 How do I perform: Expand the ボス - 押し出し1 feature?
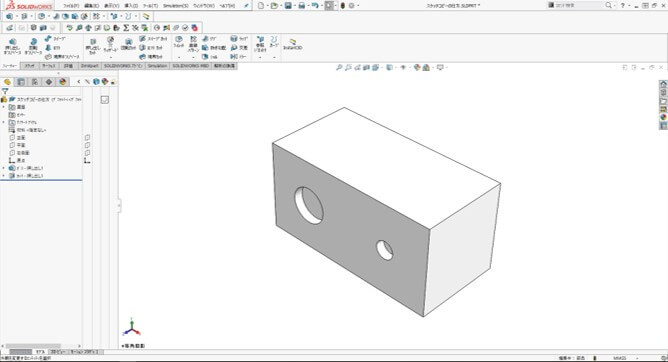click(4, 168)
